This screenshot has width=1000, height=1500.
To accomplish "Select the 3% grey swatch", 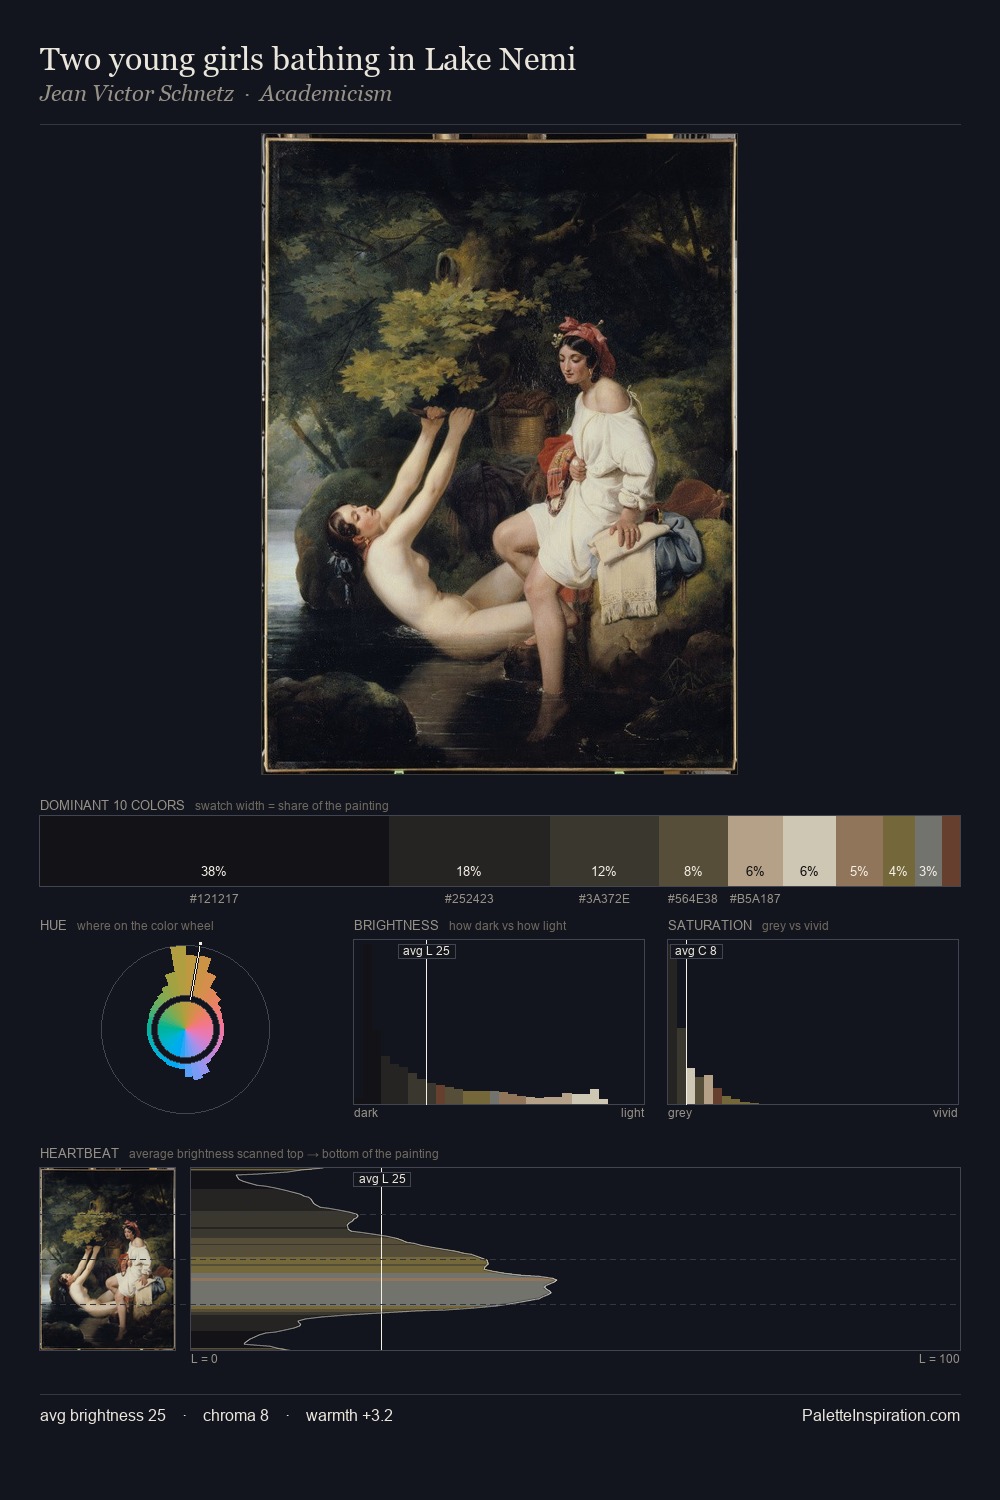I will coord(928,851).
